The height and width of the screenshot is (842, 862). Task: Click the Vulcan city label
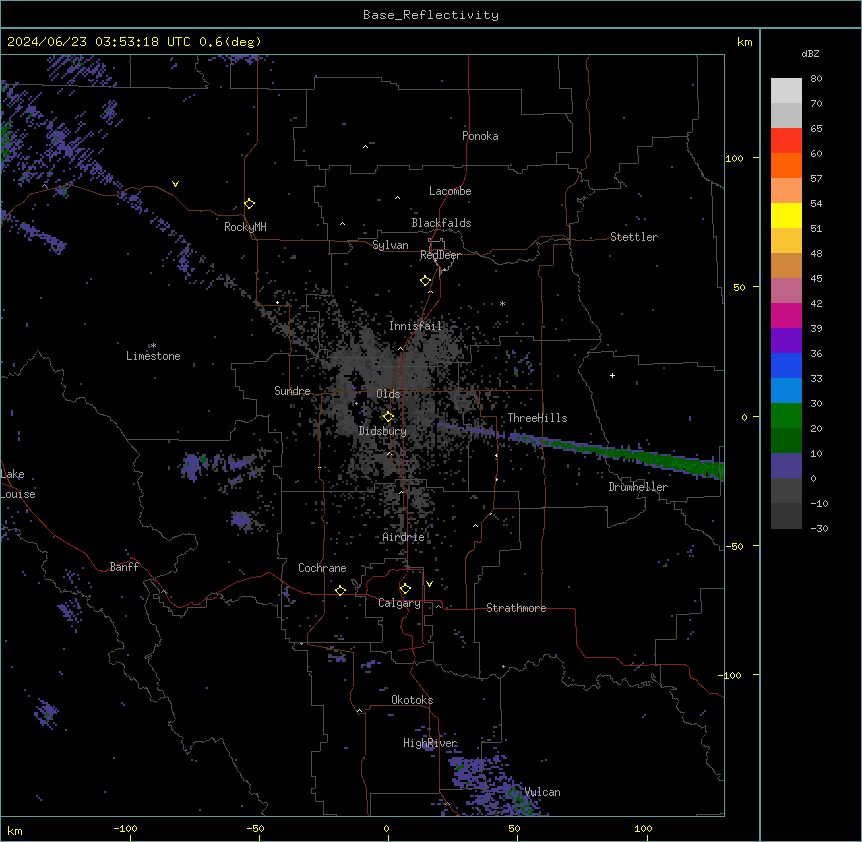(x=543, y=792)
